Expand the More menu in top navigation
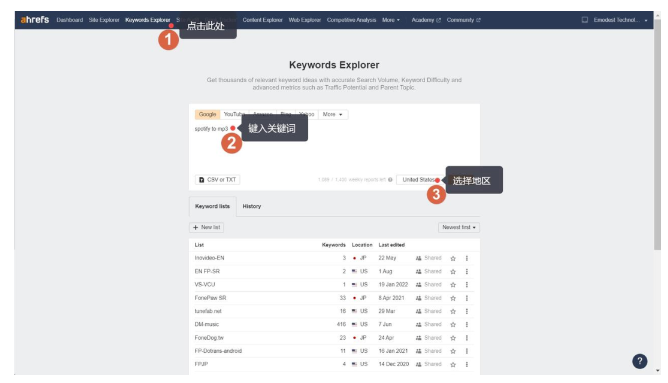The width and height of the screenshot is (668, 383). click(391, 20)
